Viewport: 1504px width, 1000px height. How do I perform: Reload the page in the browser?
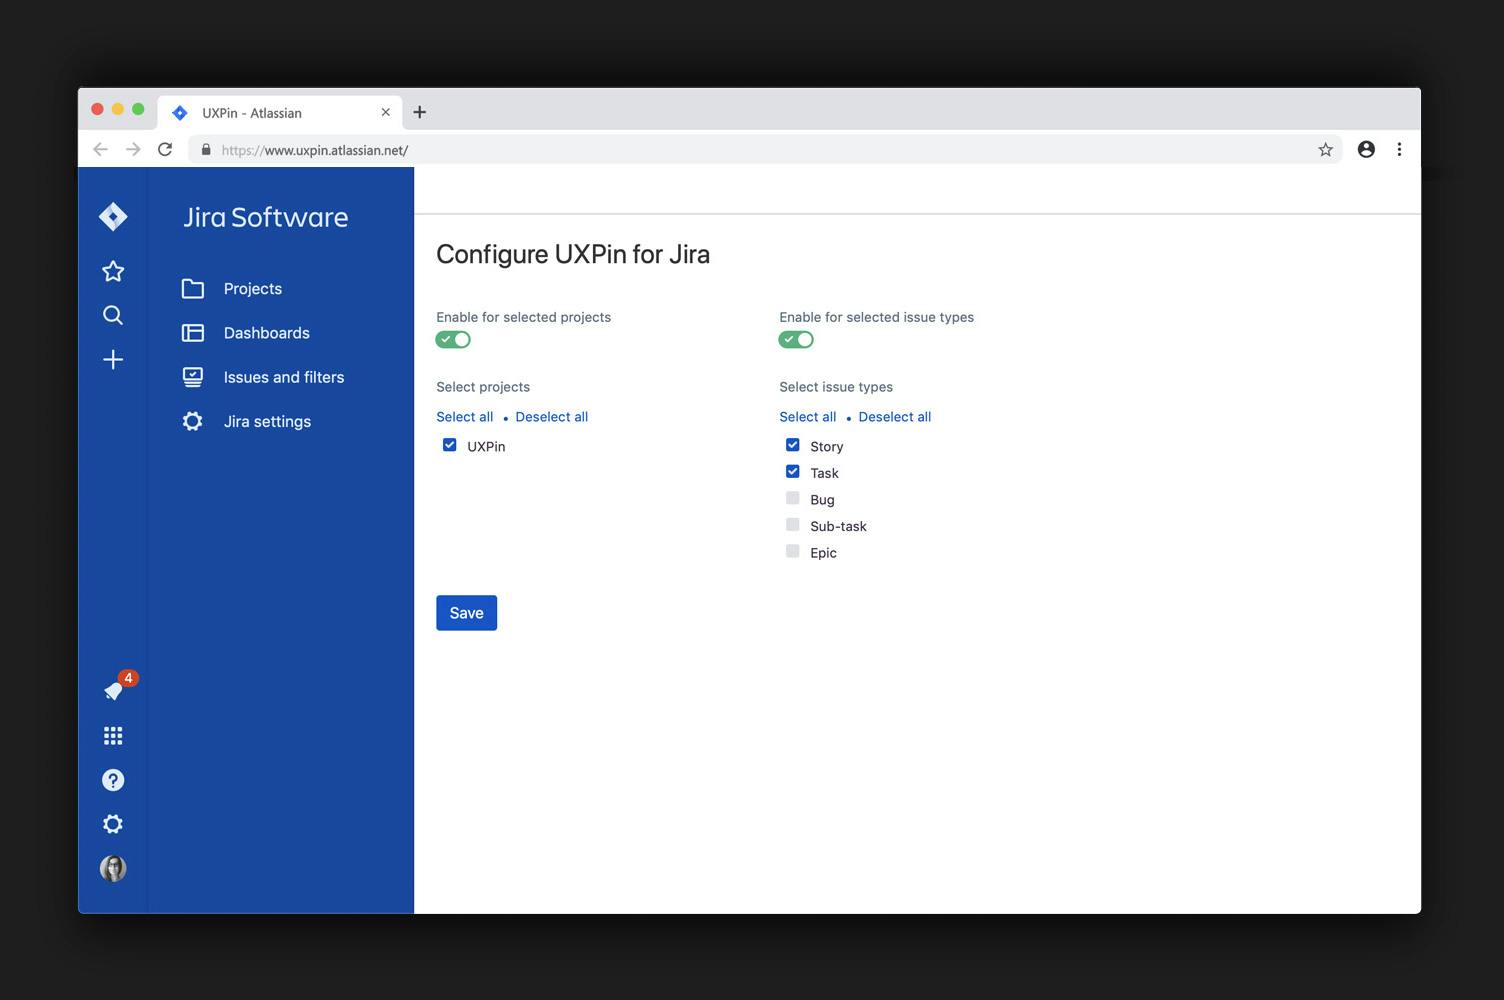click(165, 148)
